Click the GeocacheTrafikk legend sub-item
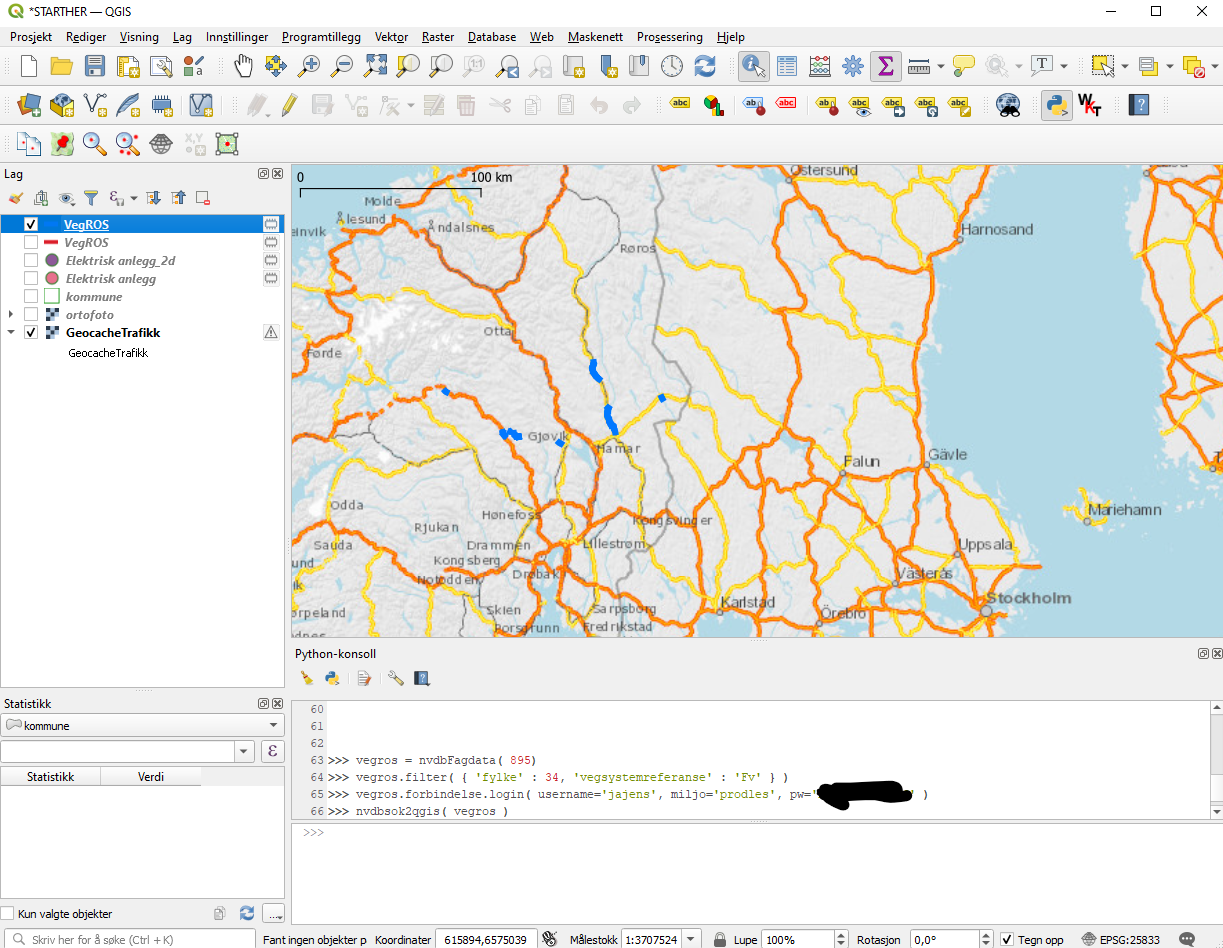 click(x=108, y=353)
